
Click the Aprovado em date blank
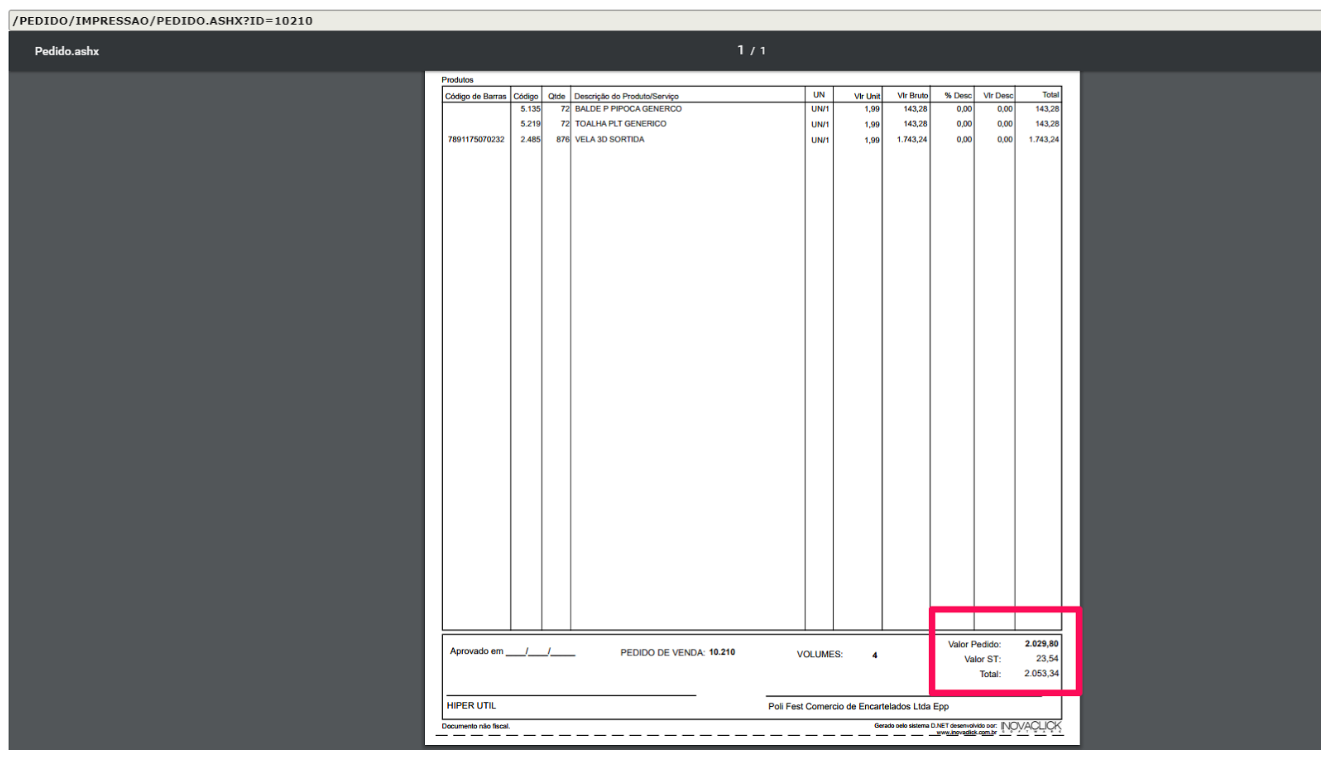point(540,652)
